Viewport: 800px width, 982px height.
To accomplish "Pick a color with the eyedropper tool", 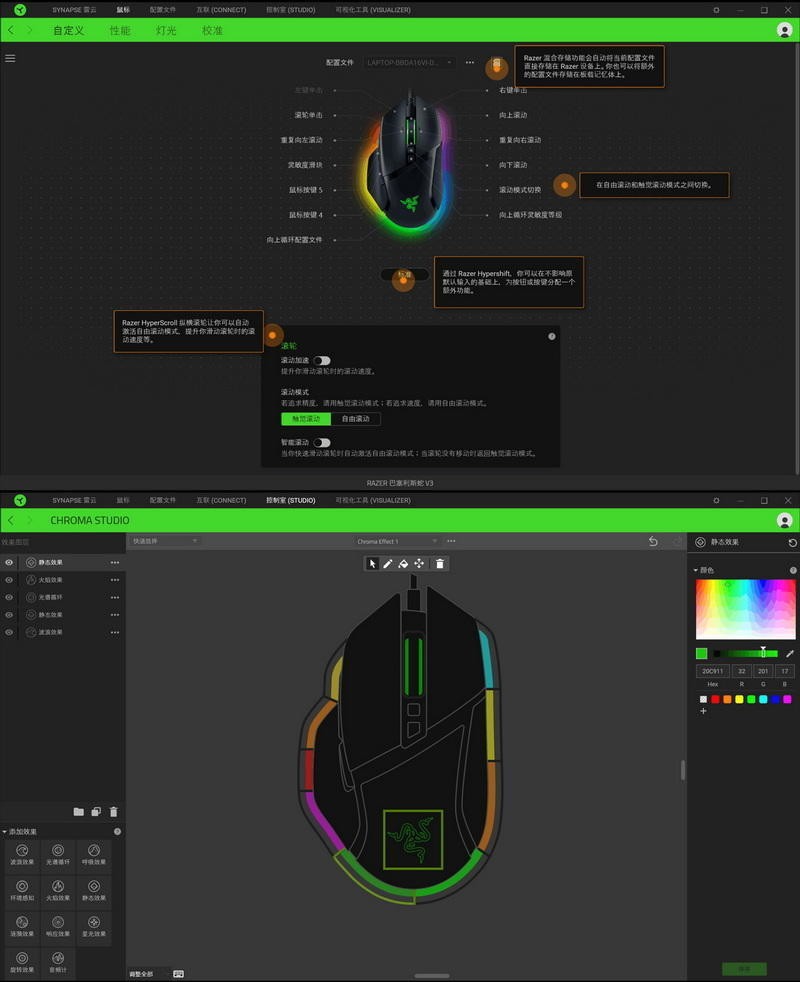I will pyautogui.click(x=790, y=653).
